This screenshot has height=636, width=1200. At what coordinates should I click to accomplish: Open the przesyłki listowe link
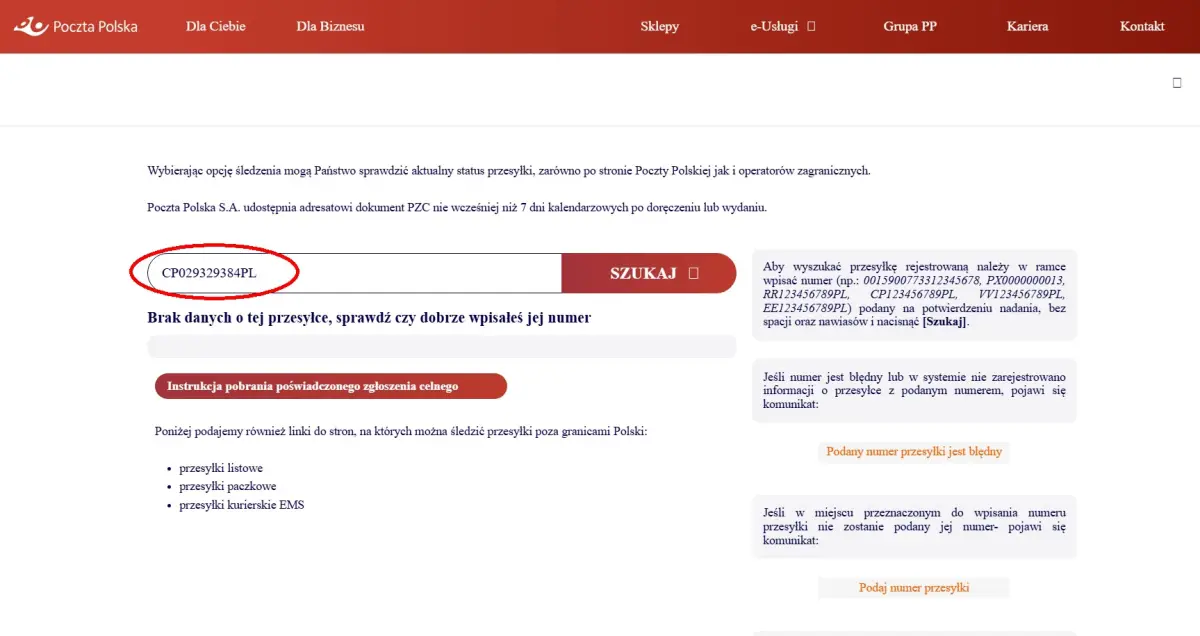pyautogui.click(x=221, y=468)
